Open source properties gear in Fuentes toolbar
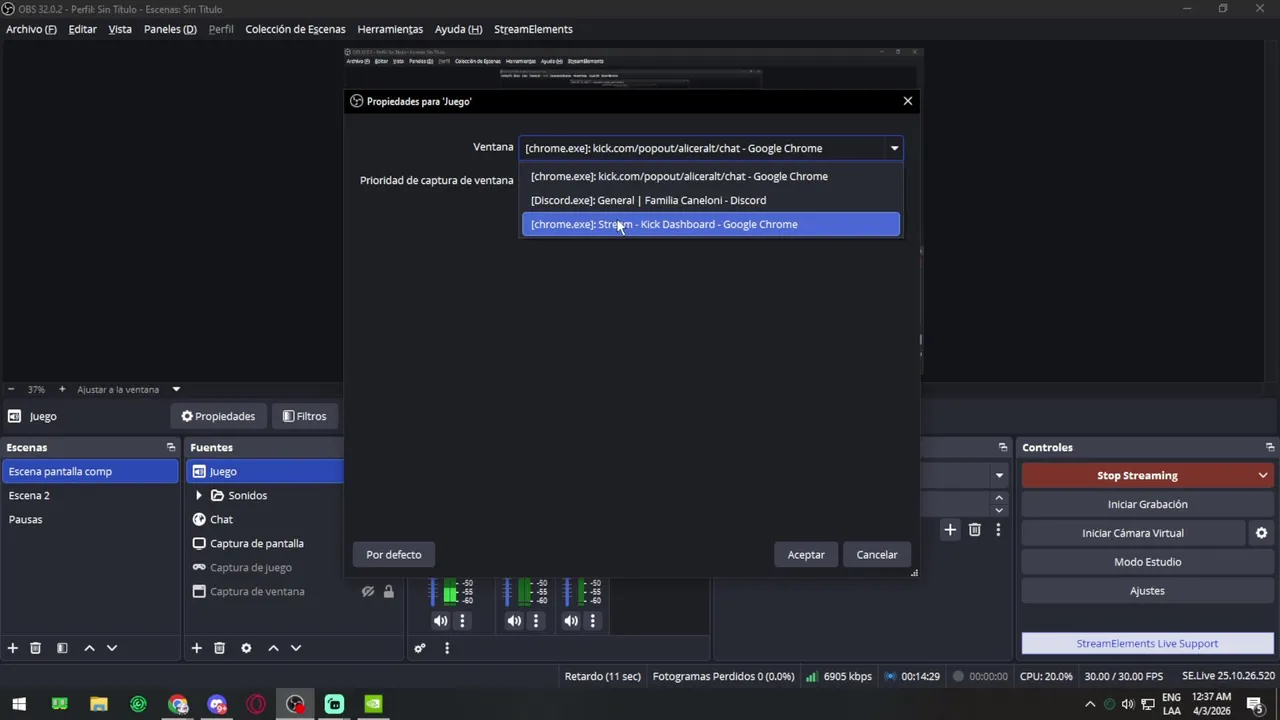This screenshot has height=720, width=1280. coord(246,648)
